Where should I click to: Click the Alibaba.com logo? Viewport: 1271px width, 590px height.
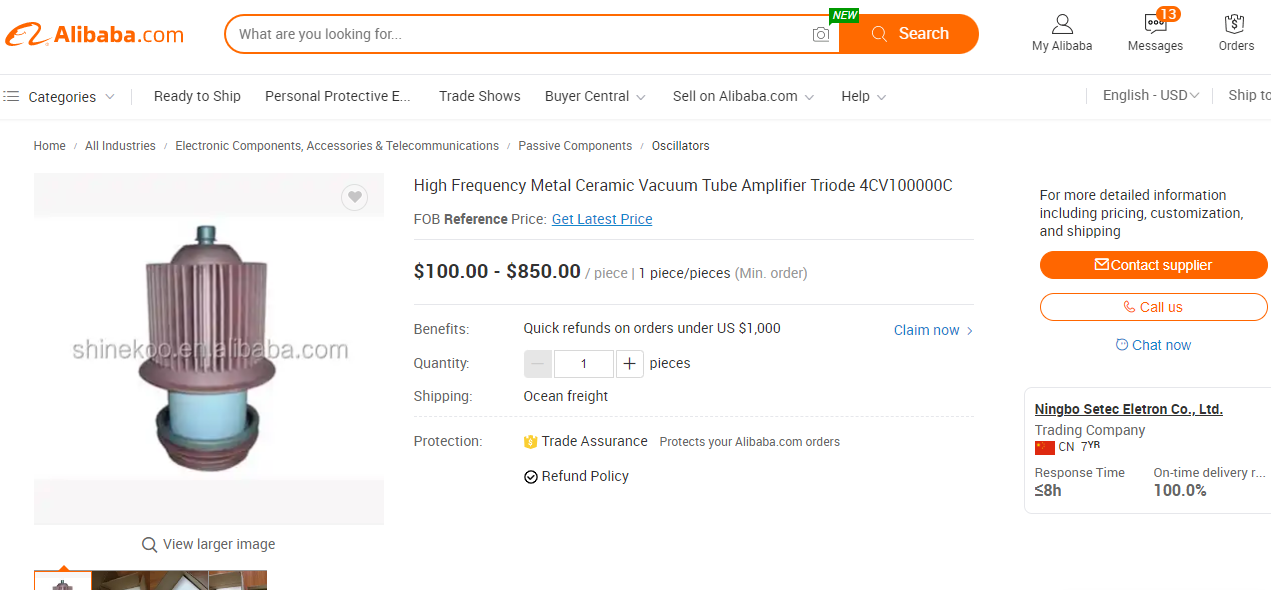[x=95, y=35]
